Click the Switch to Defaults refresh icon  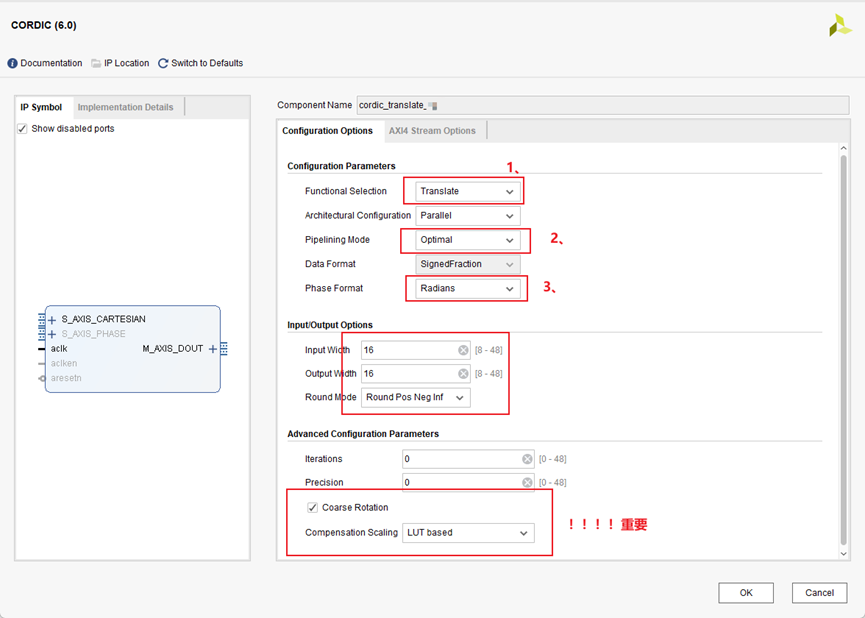pyautogui.click(x=163, y=63)
